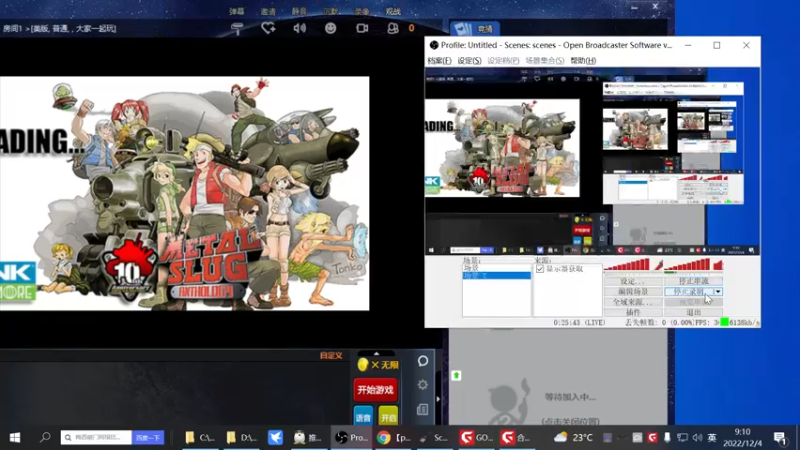Open the red GO... taskbar app
This screenshot has height=450, width=800.
click(x=477, y=437)
